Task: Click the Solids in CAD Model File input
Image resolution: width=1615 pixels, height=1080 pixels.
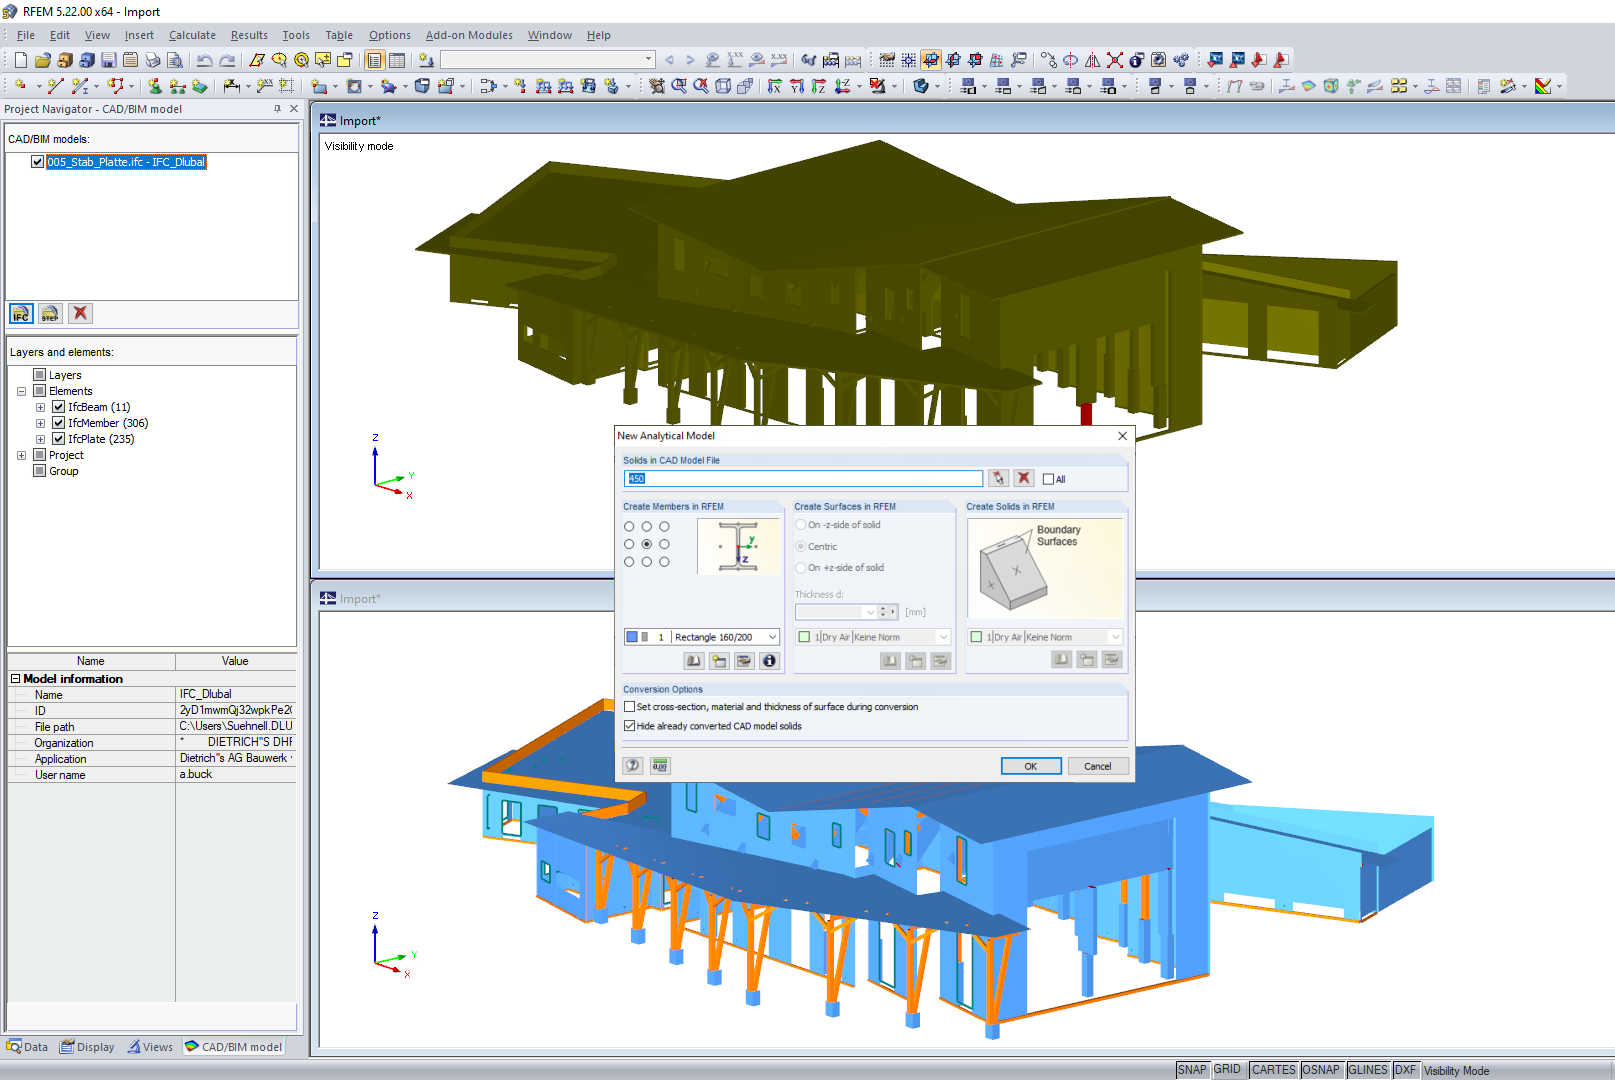Action: [803, 479]
